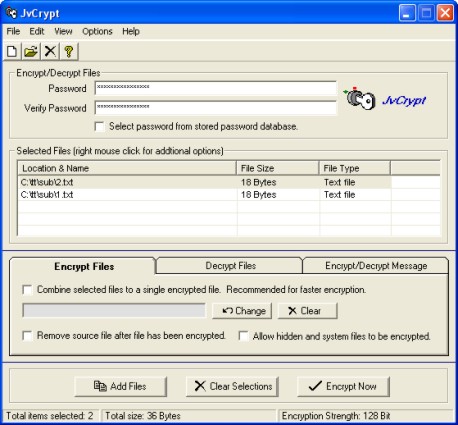Click the Total items selected status entry
The height and width of the screenshot is (425, 458).
pyautogui.click(x=50, y=416)
